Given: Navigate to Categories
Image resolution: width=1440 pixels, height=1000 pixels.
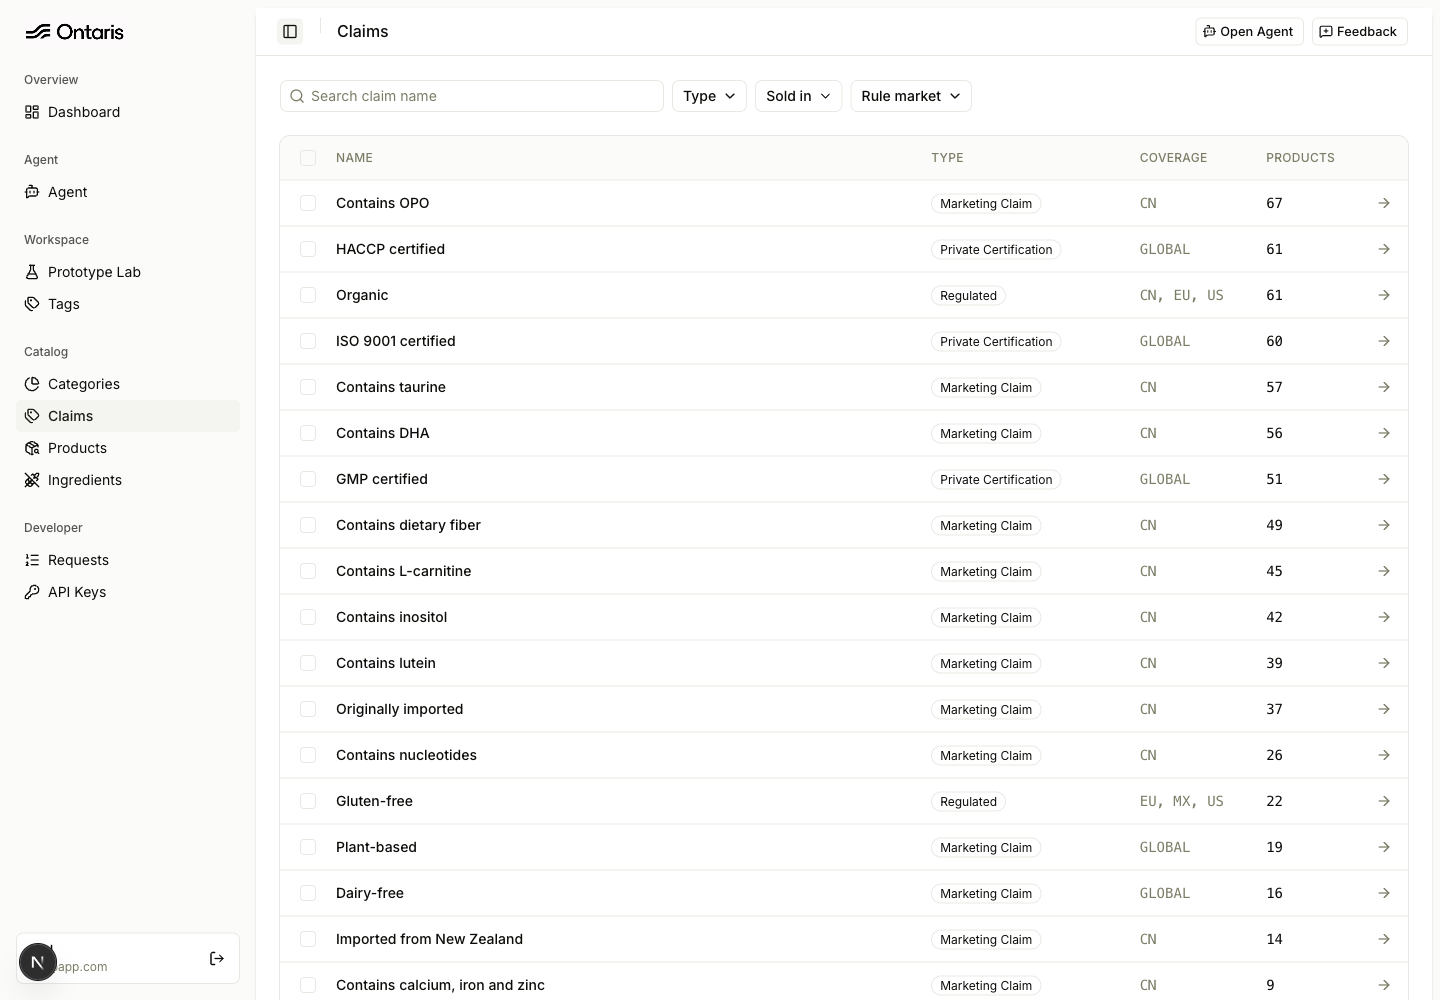Looking at the screenshot, I should click(128, 384).
